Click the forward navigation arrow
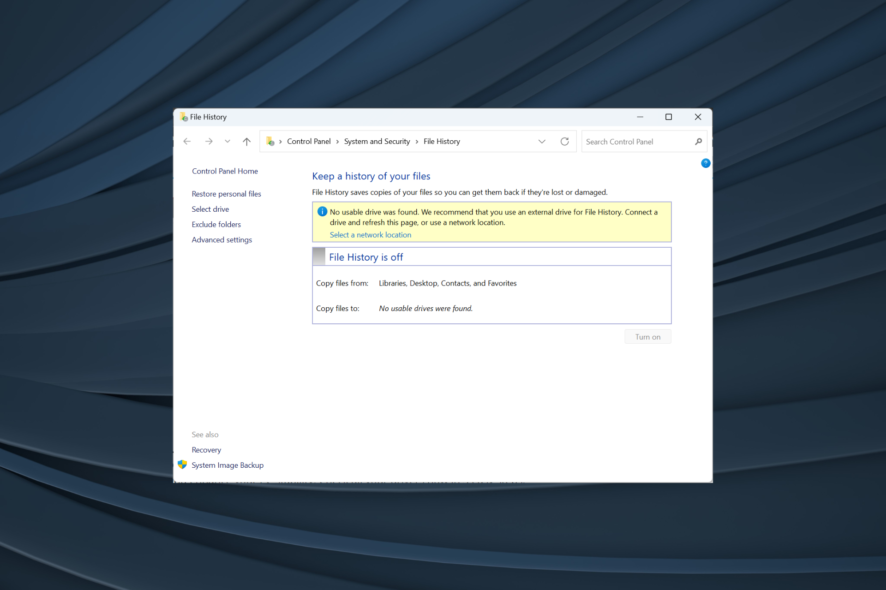This screenshot has width=886, height=590. tap(208, 141)
